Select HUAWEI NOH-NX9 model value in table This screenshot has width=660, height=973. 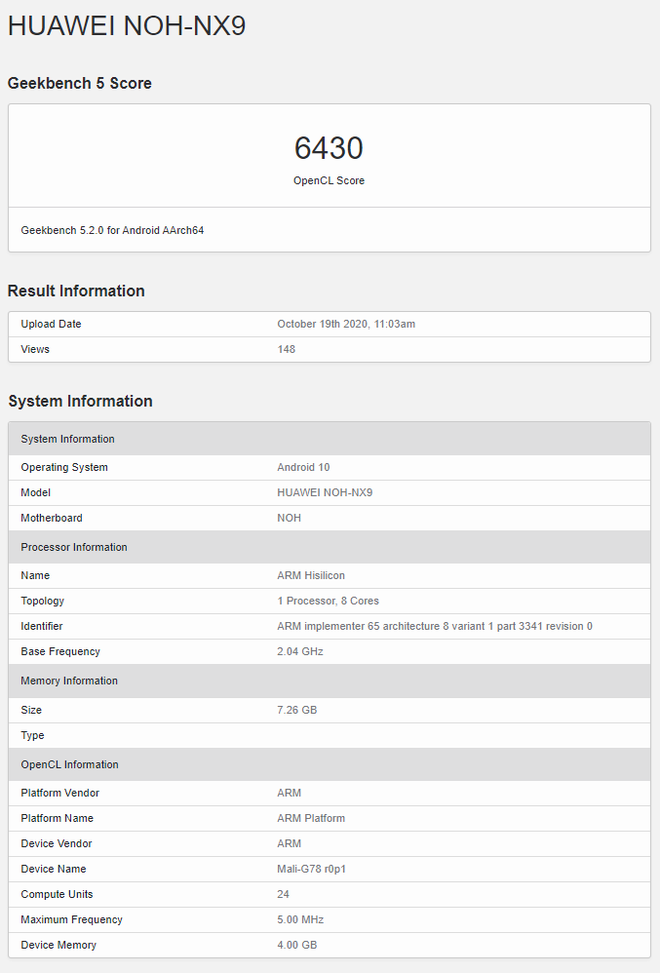[325, 493]
